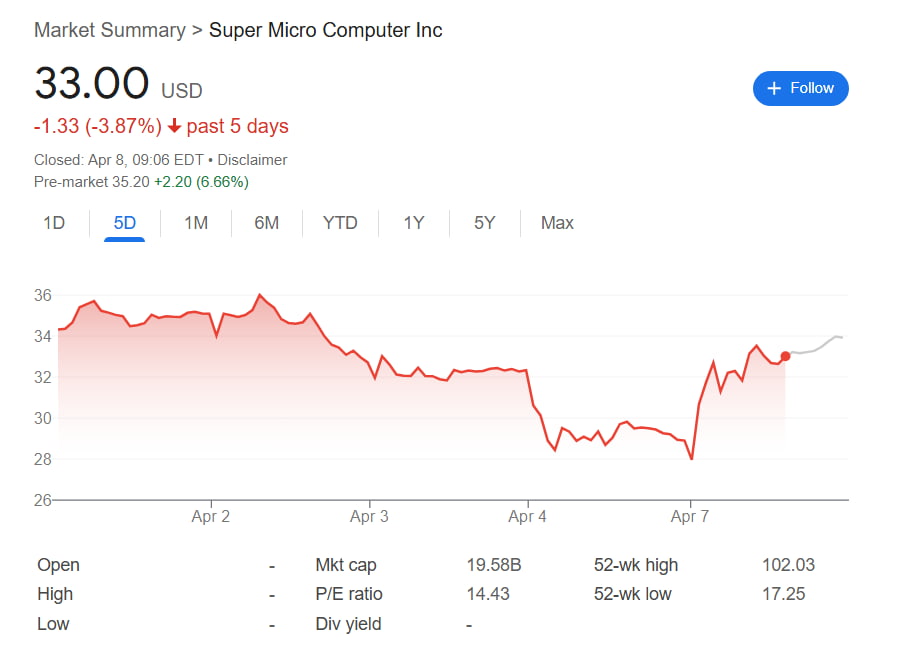Click the red dot marker on the chart line
This screenshot has width=913, height=648.
tap(786, 356)
